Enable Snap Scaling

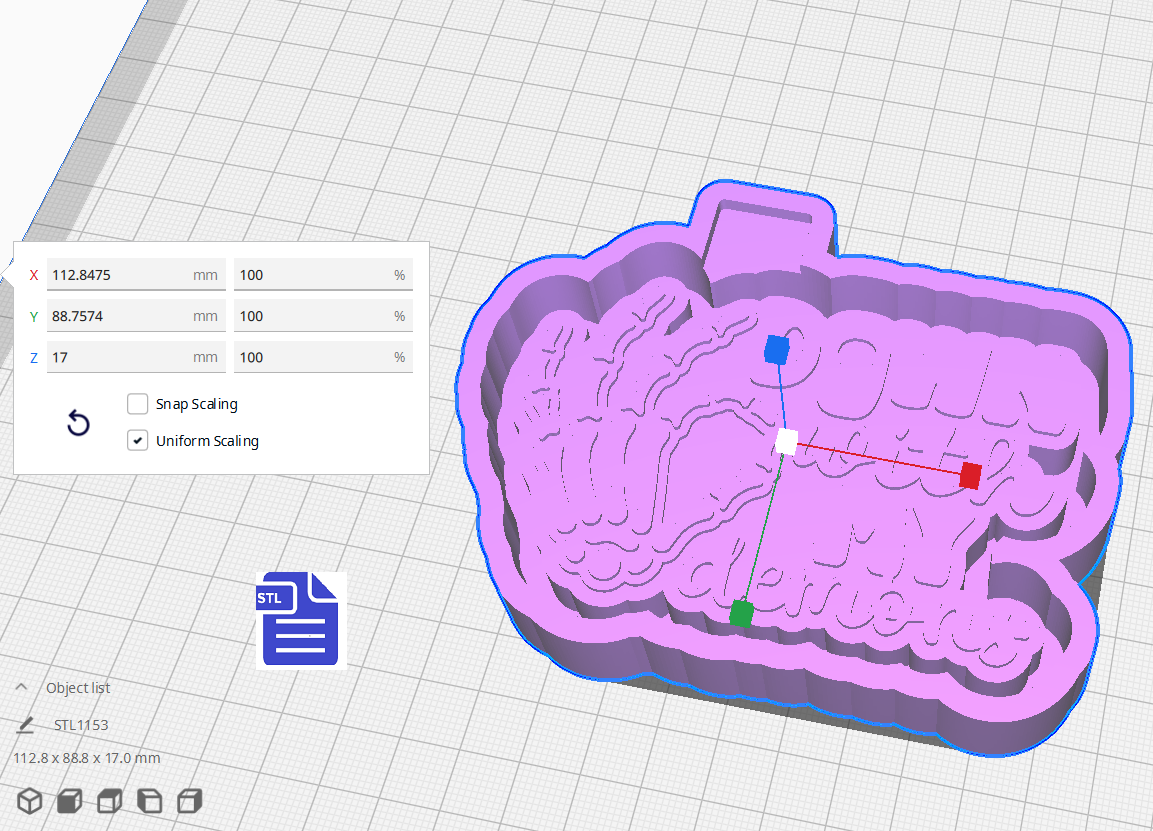(x=137, y=404)
